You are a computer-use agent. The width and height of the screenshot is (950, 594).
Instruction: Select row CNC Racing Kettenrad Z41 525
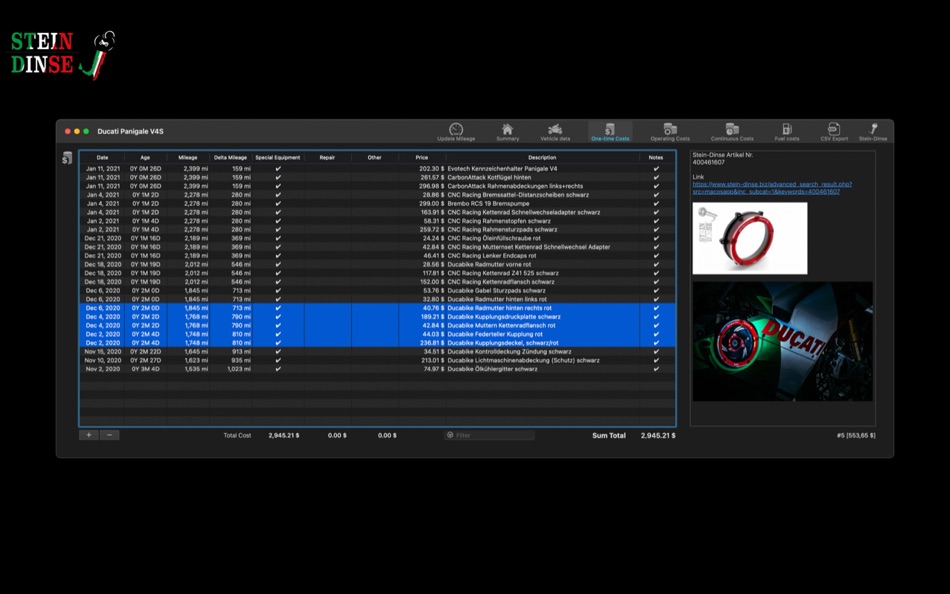(377, 273)
